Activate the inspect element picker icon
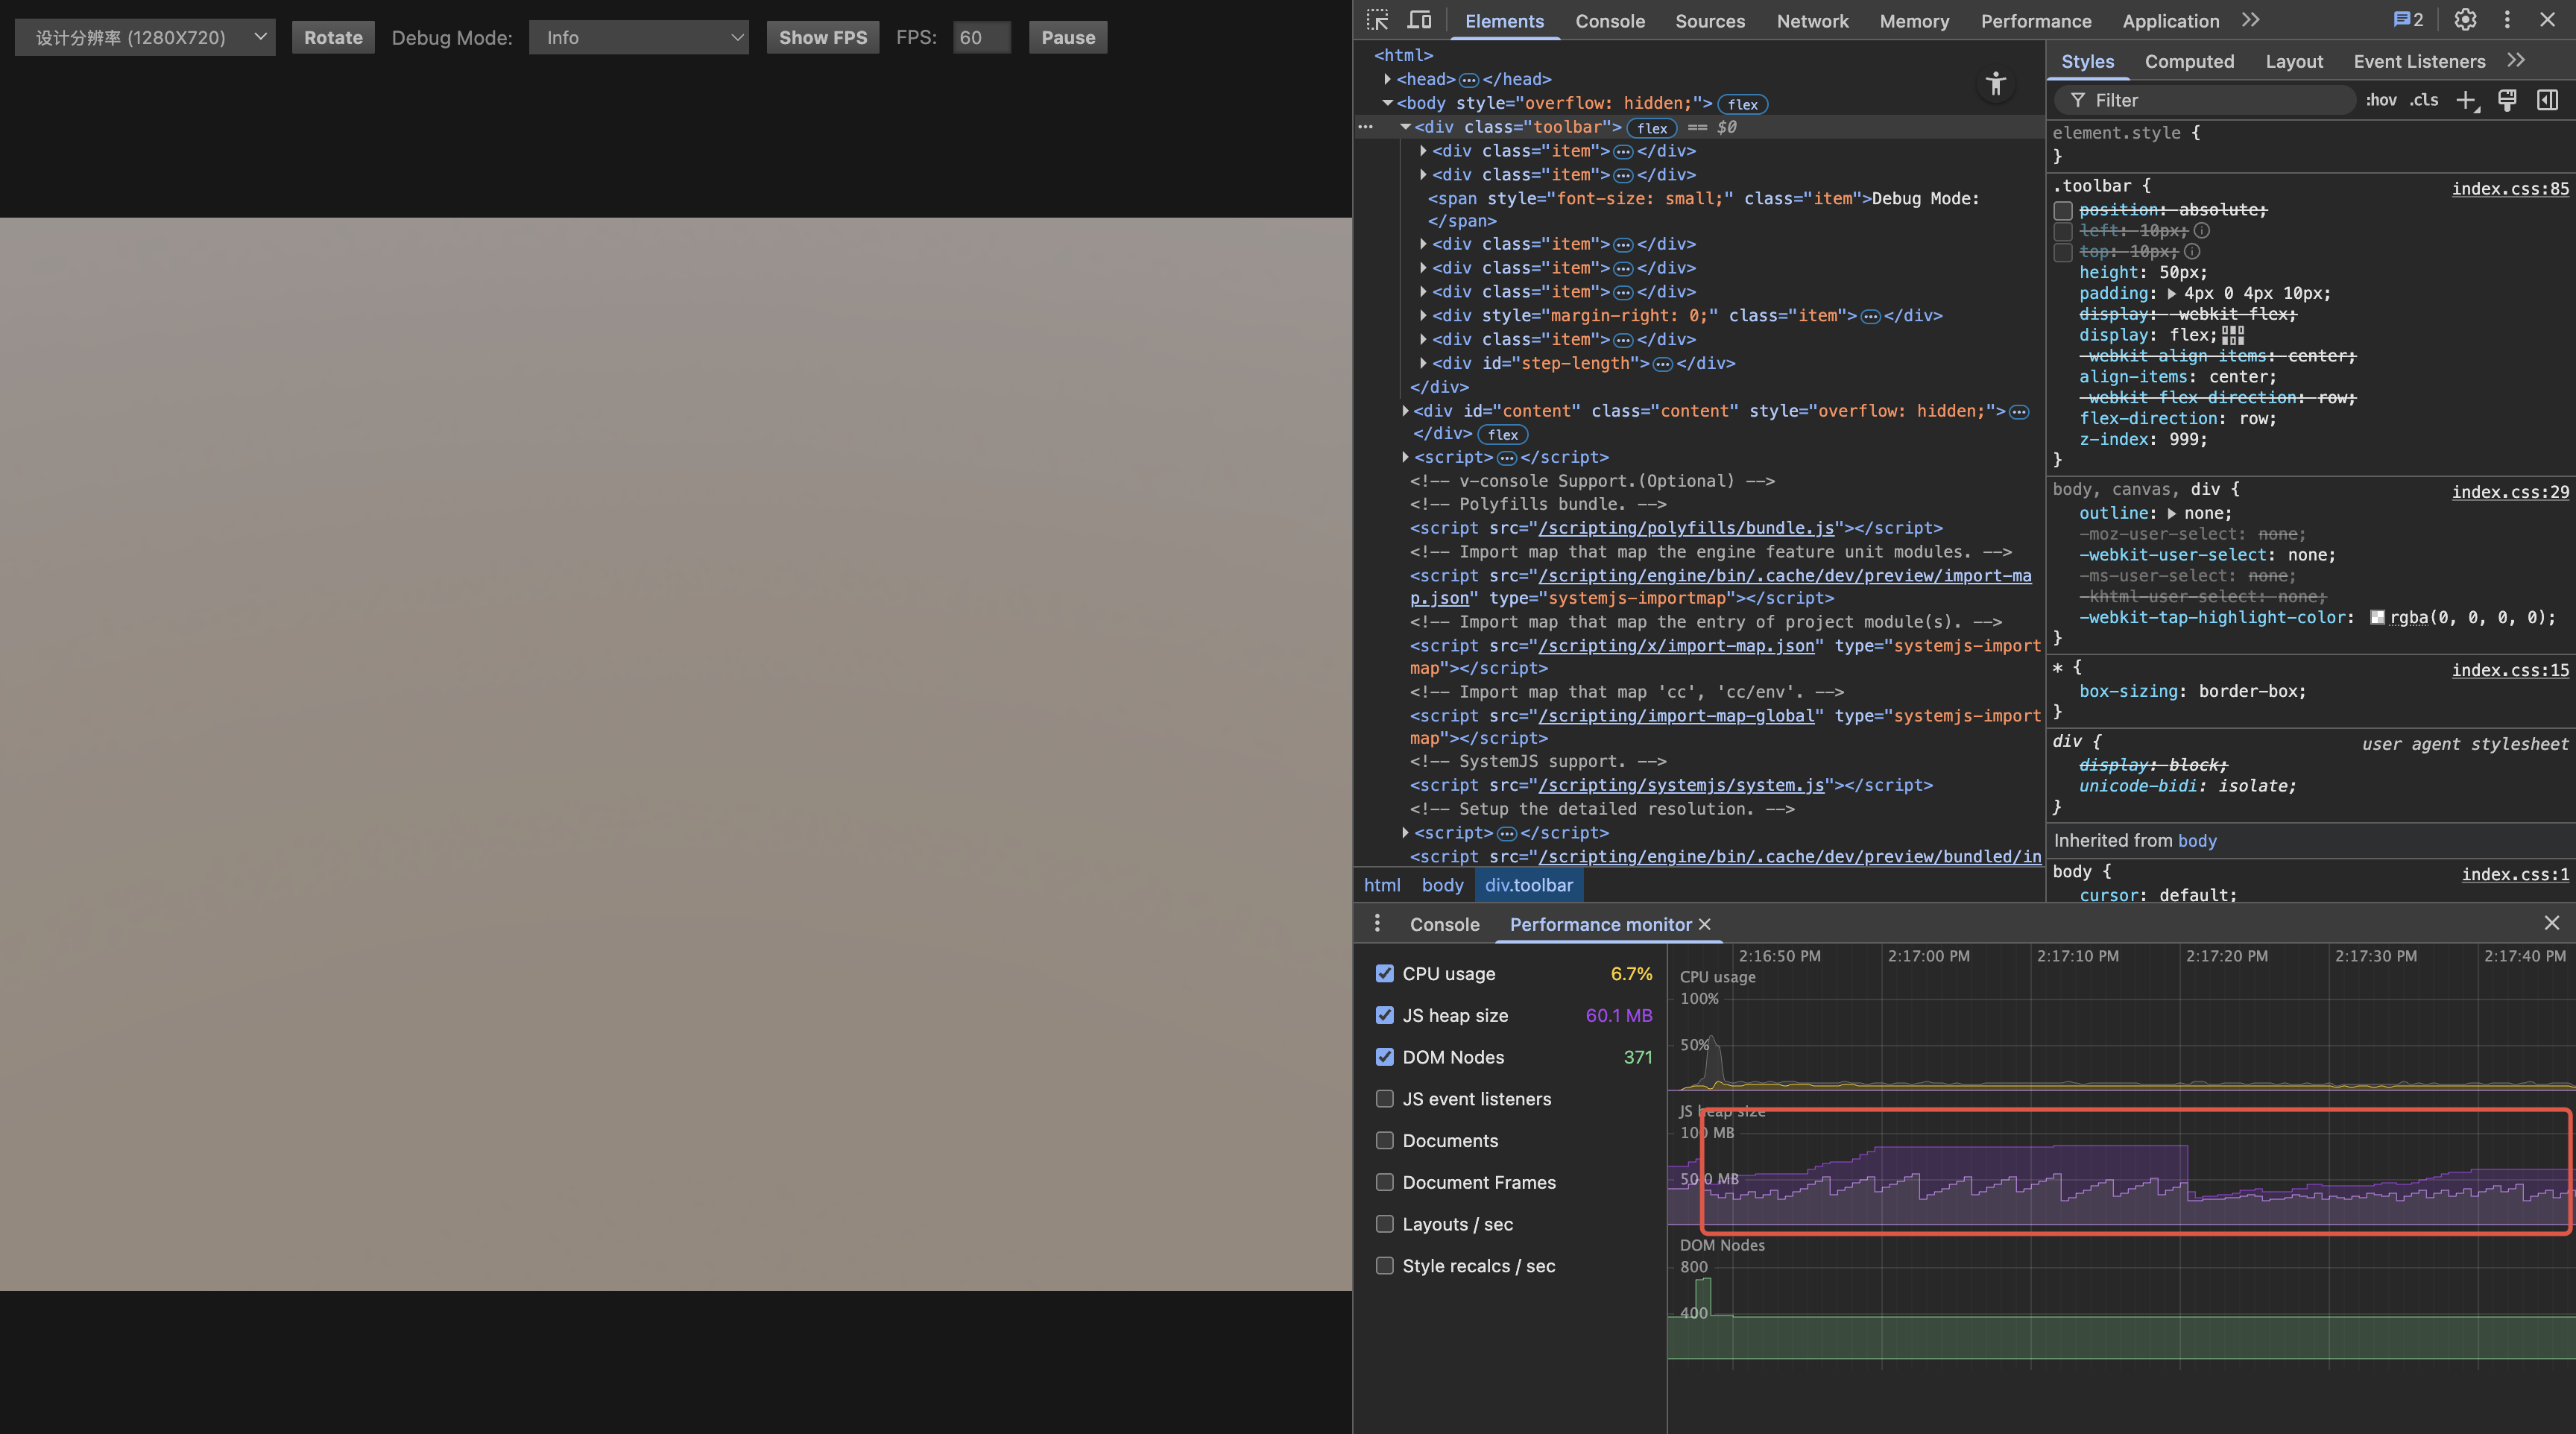Image resolution: width=2576 pixels, height=1434 pixels. (x=1377, y=20)
